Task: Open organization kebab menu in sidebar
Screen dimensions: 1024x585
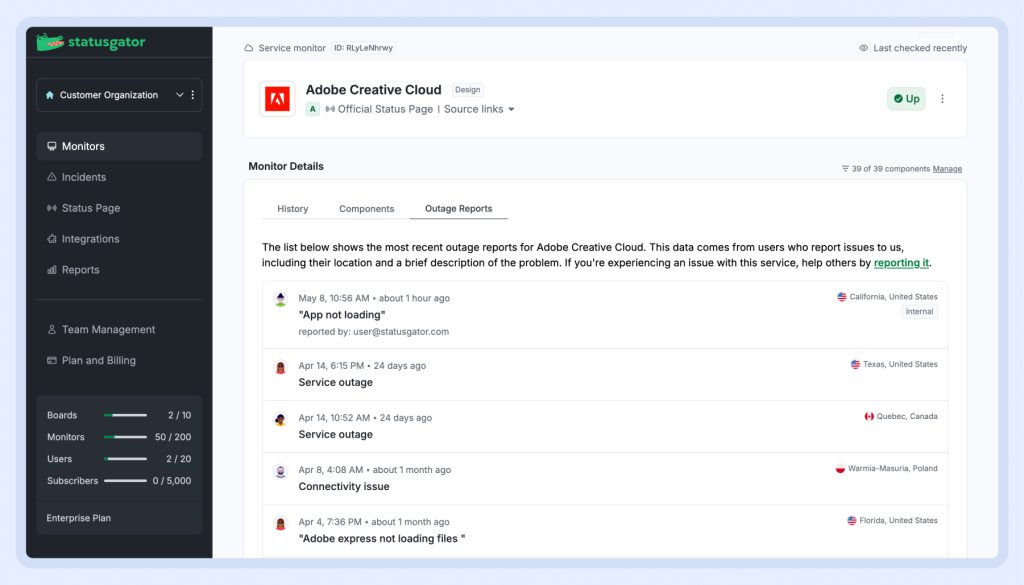Action: [193, 95]
